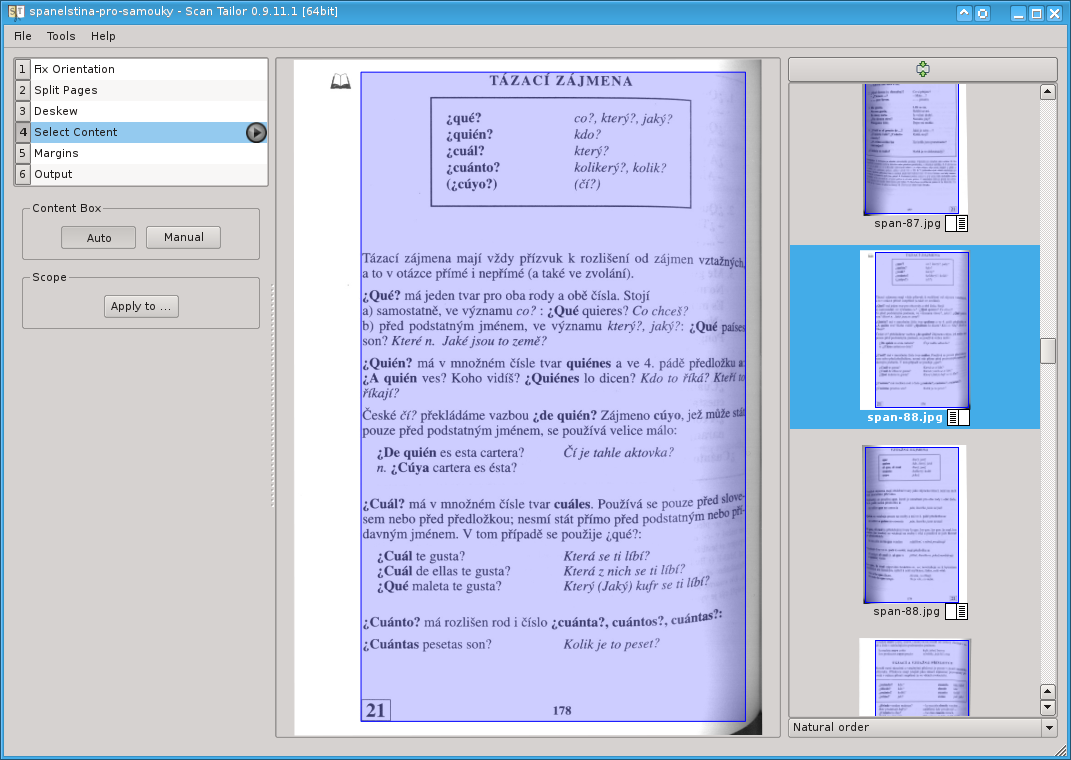Minimize the Scan Tailor window
The height and width of the screenshot is (760, 1071).
click(1018, 13)
